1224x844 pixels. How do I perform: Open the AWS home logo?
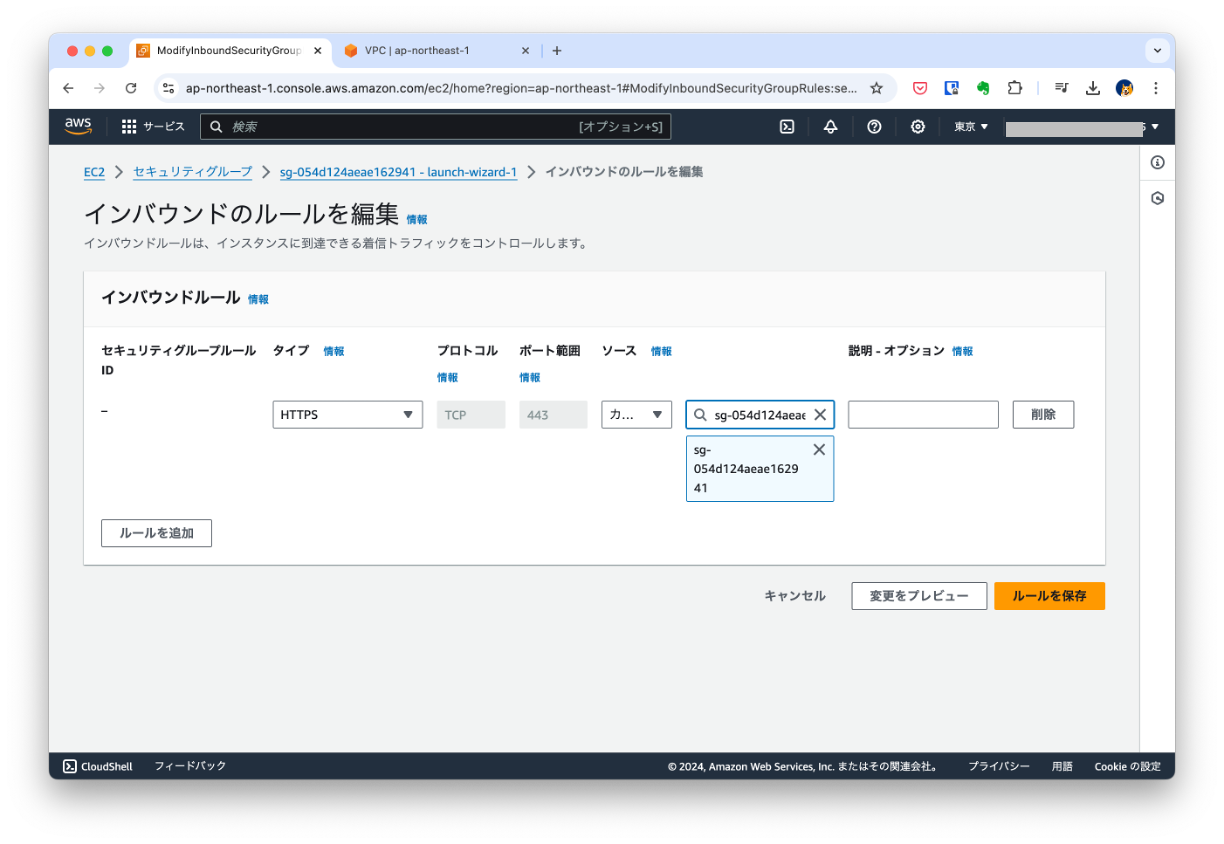click(x=78, y=126)
